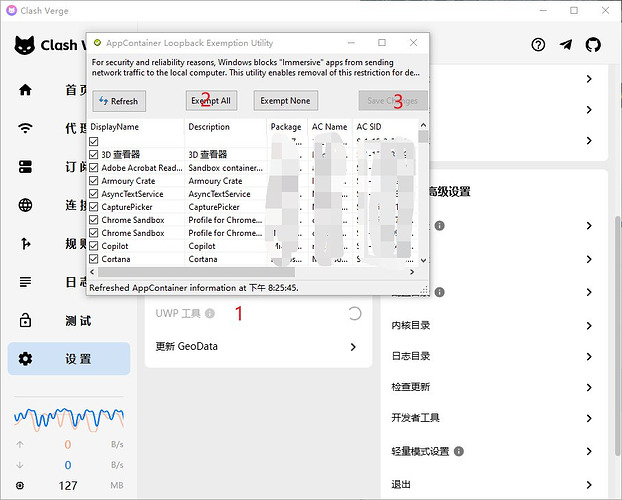The image size is (622, 500).
Task: Click the app list scroll-right arrow
Action: 412,272
